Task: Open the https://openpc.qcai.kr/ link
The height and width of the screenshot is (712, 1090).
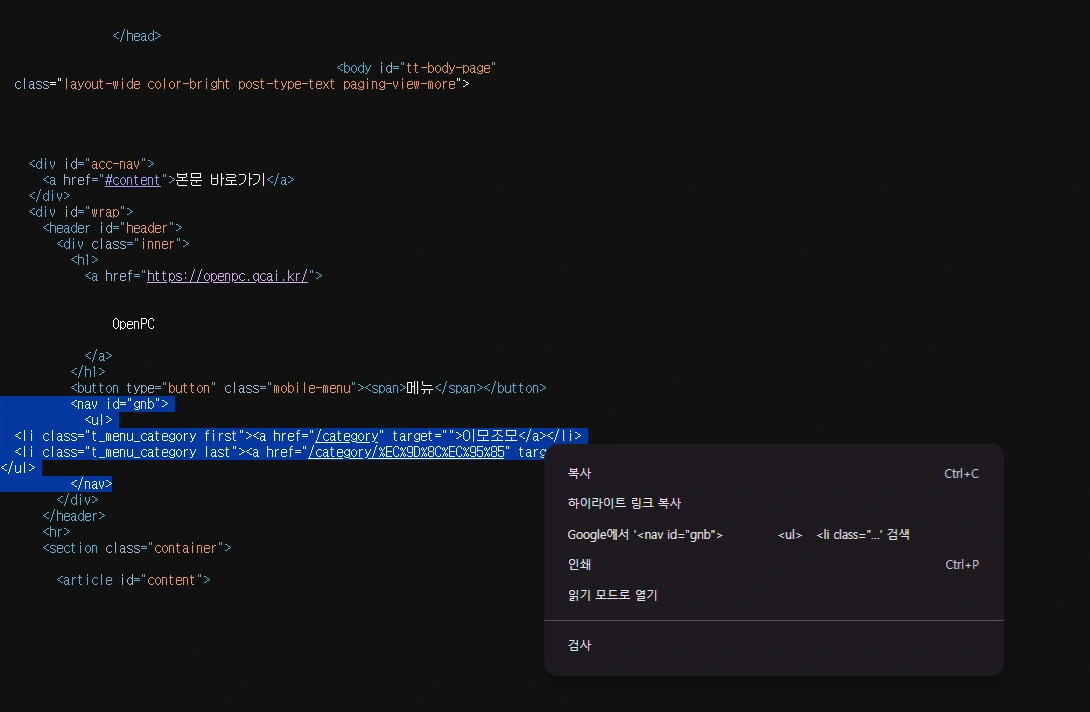Action: pos(227,276)
